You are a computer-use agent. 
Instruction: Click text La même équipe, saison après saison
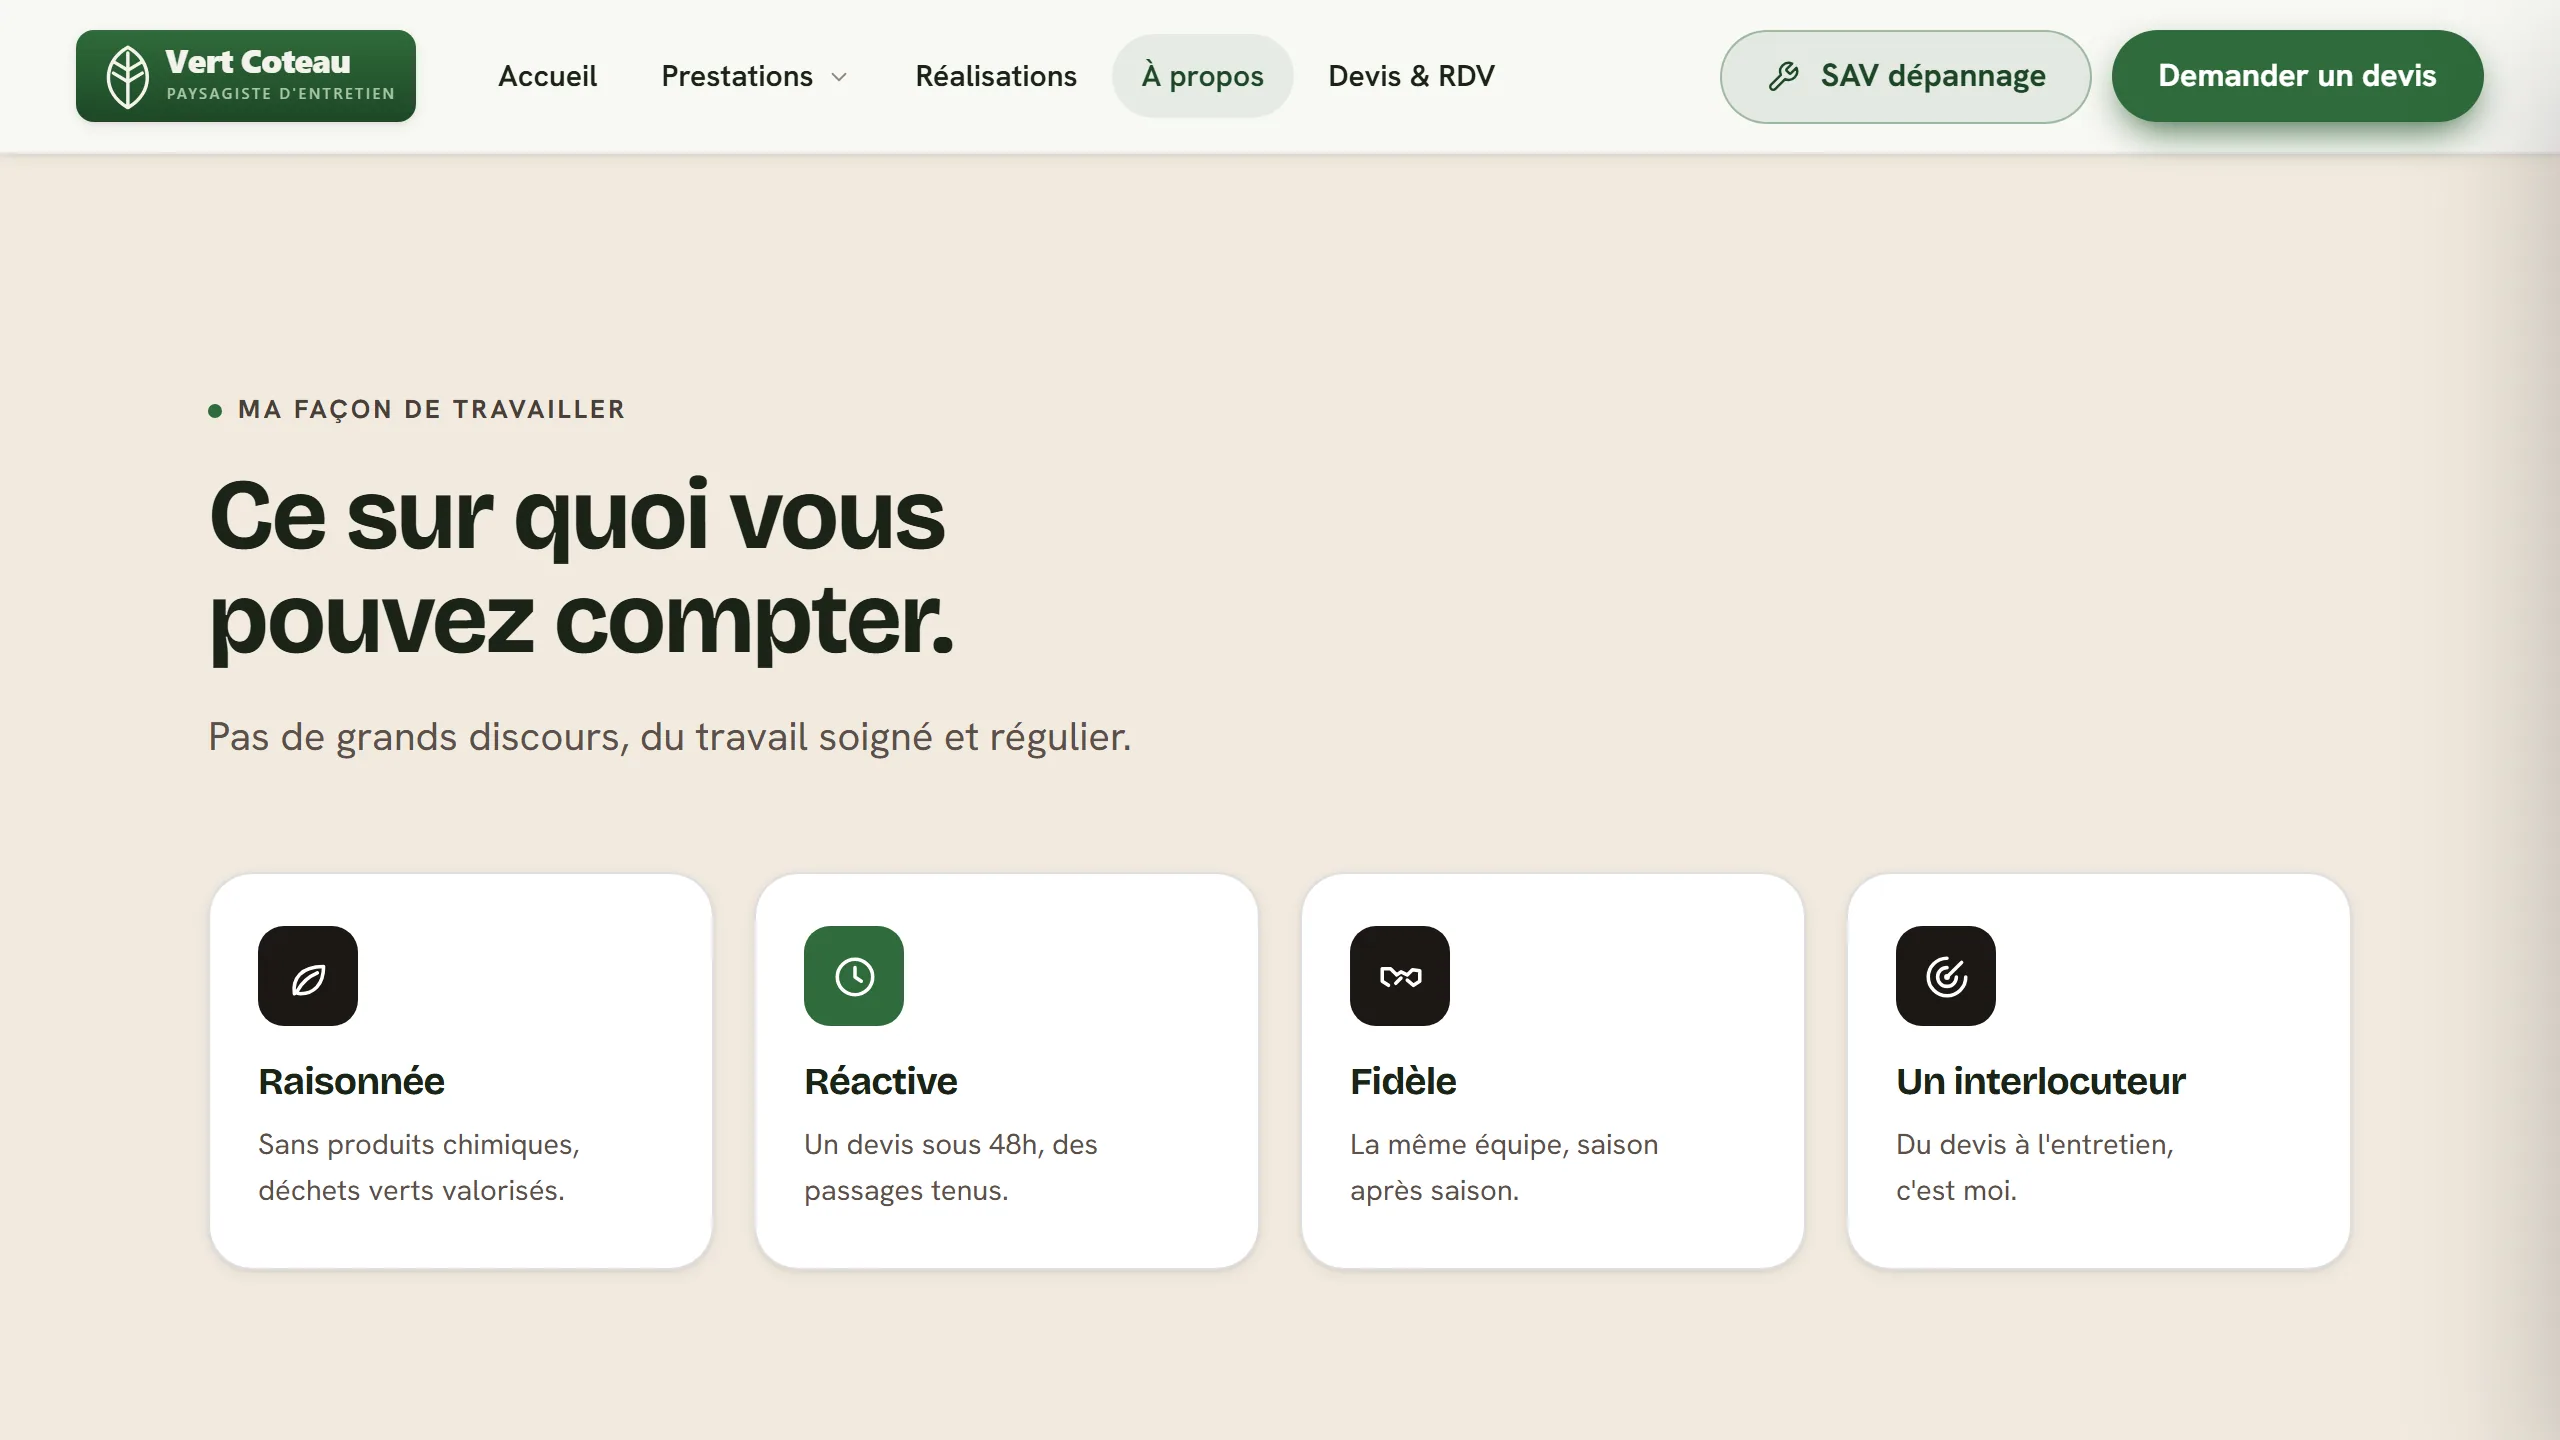(x=1504, y=1167)
